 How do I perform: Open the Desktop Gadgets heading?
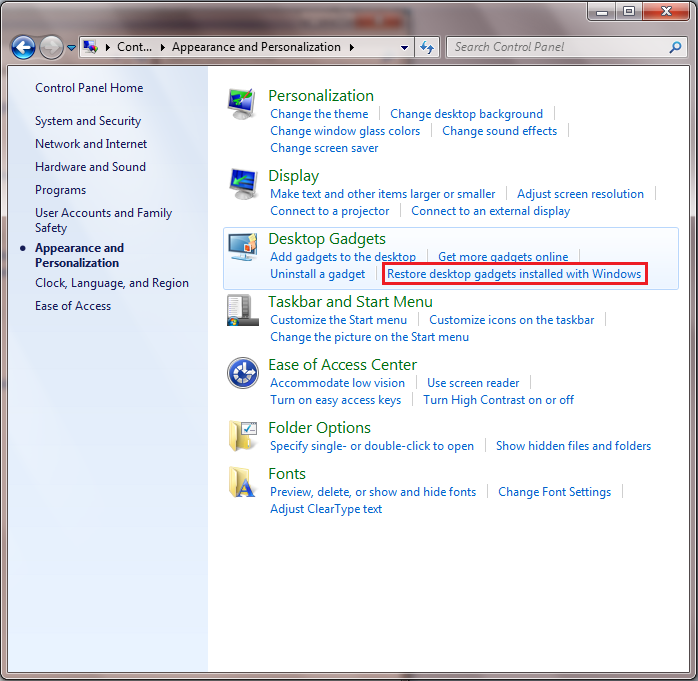tap(327, 239)
